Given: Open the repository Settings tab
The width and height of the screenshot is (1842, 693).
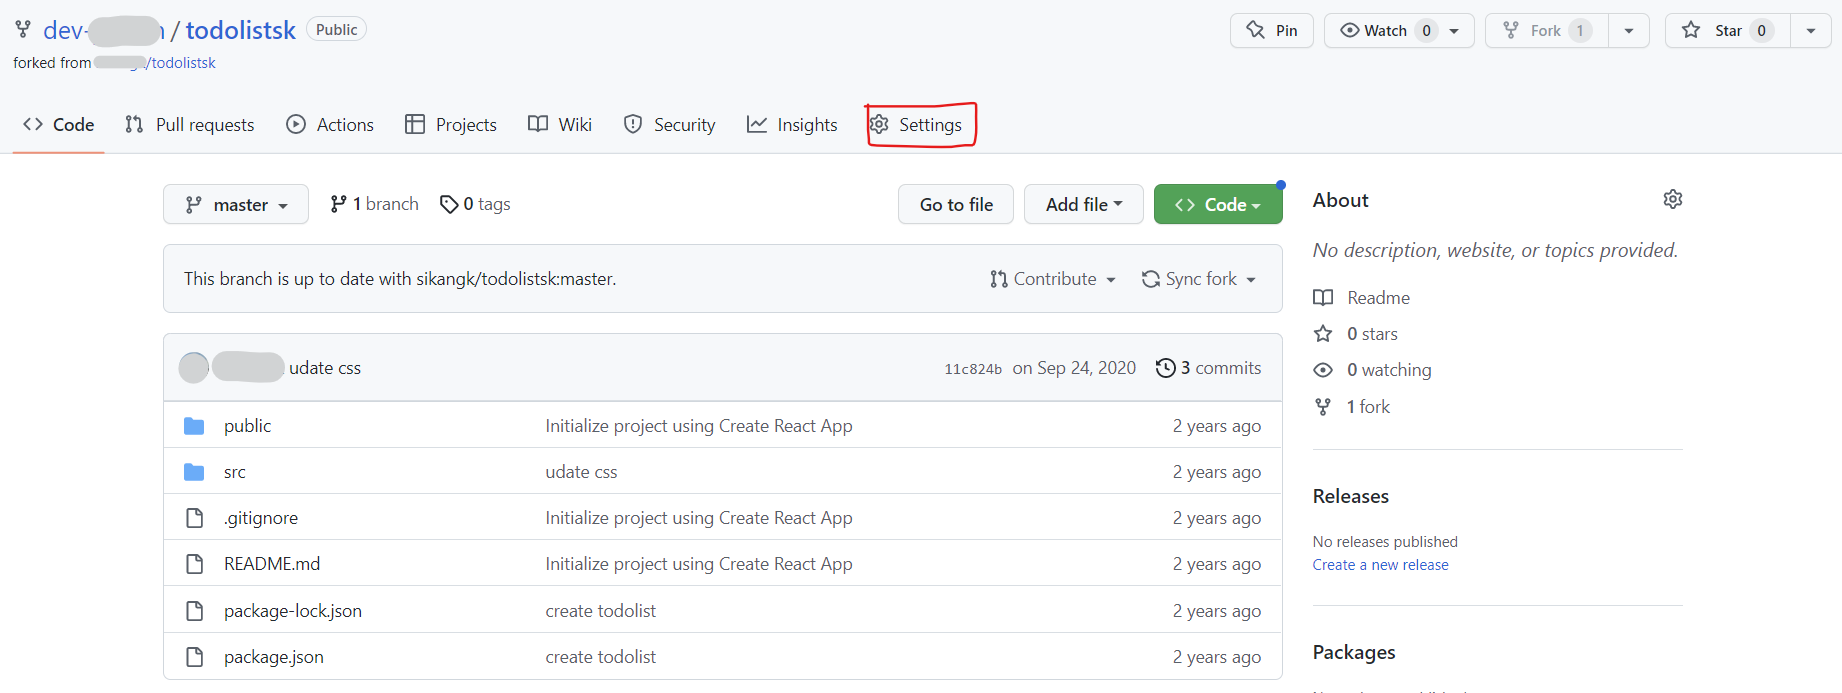Looking at the screenshot, I should coord(916,125).
